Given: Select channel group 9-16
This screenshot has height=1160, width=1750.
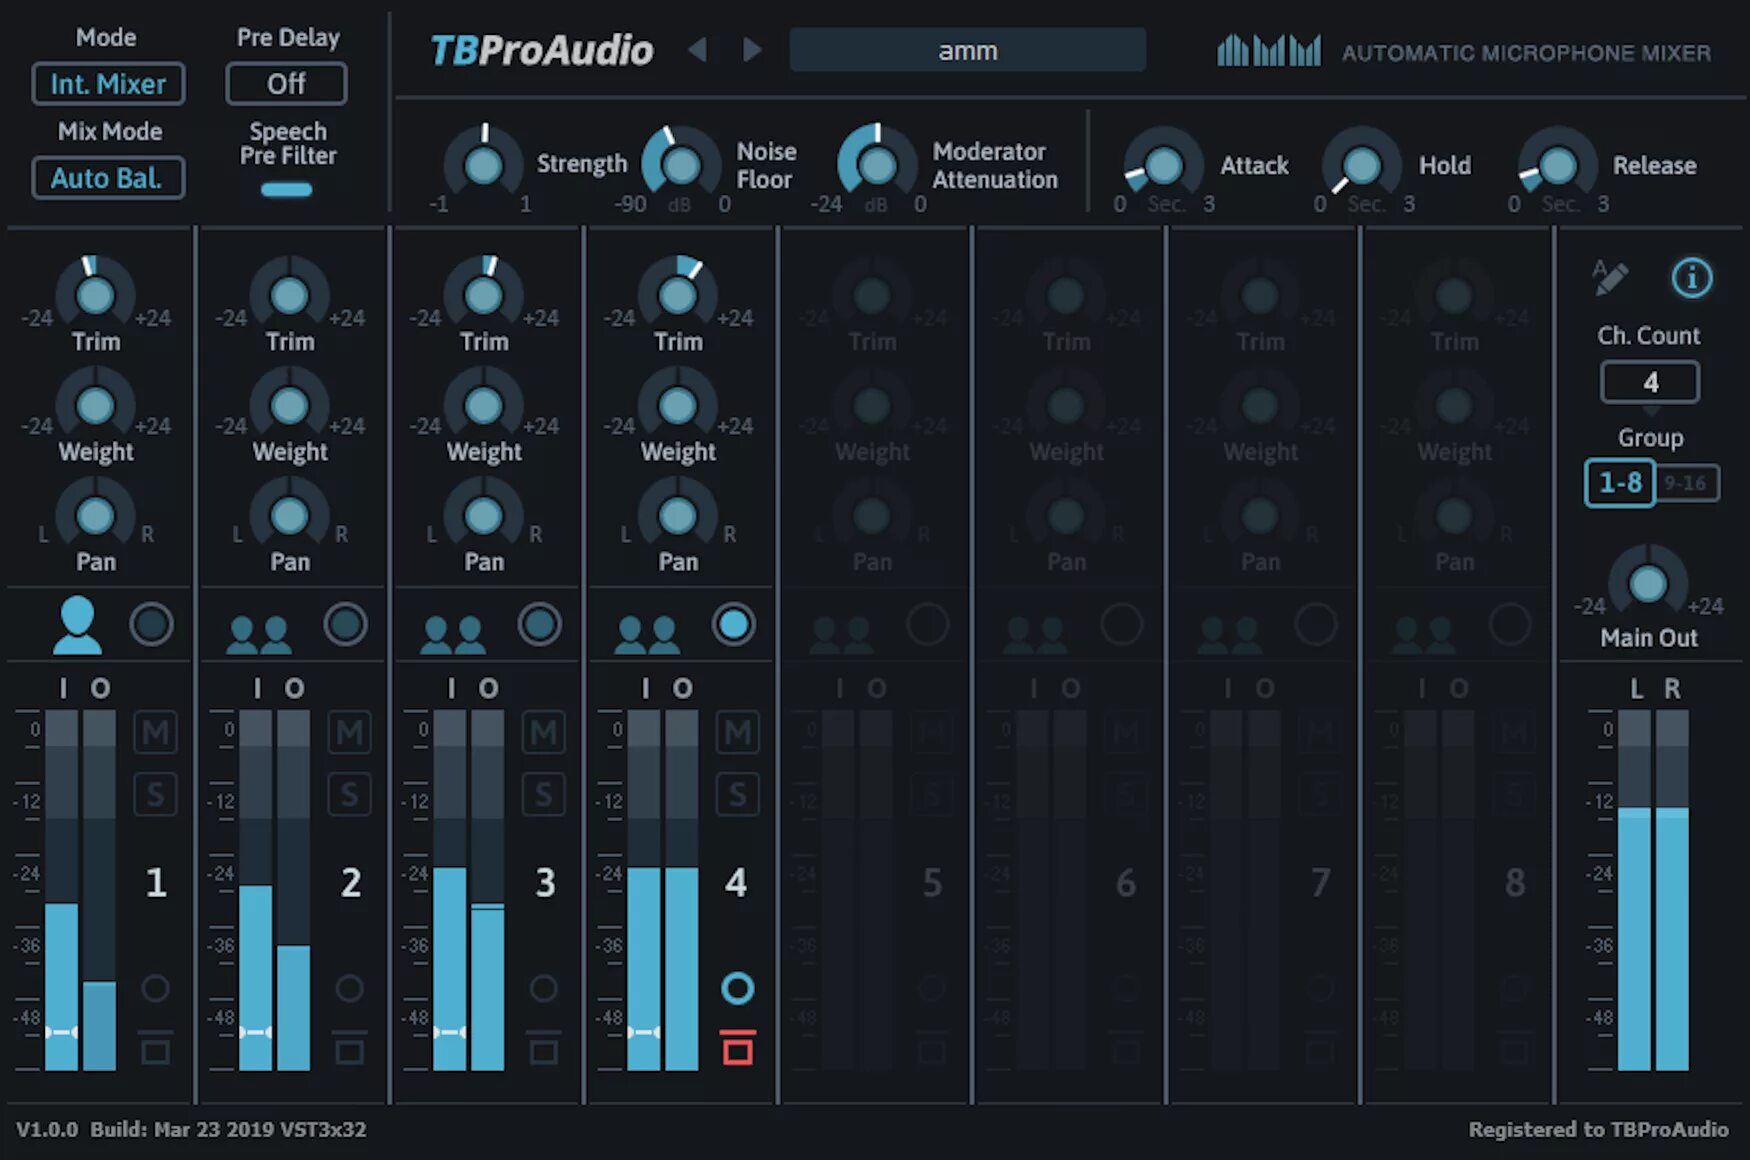Looking at the screenshot, I should coord(1687,483).
